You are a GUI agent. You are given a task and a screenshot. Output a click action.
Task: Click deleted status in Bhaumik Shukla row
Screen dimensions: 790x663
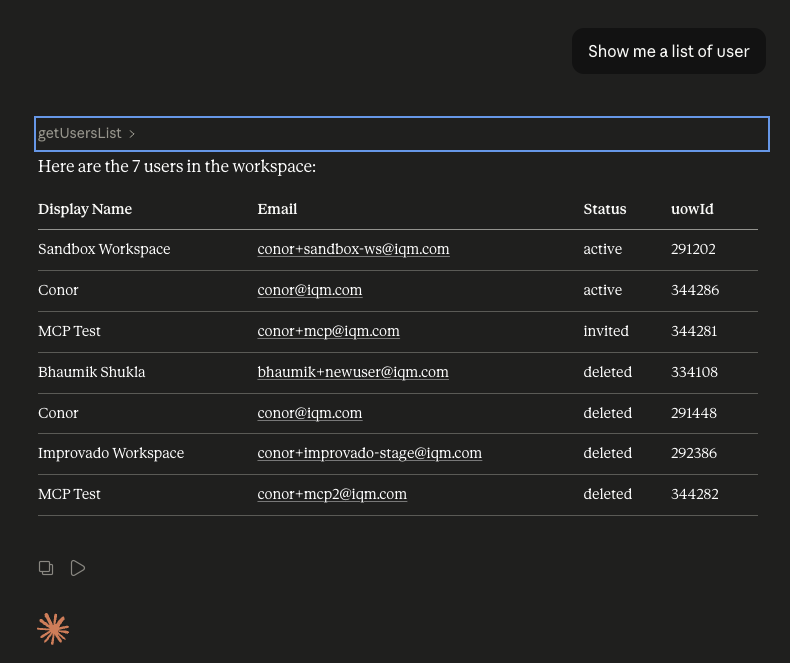pos(608,372)
